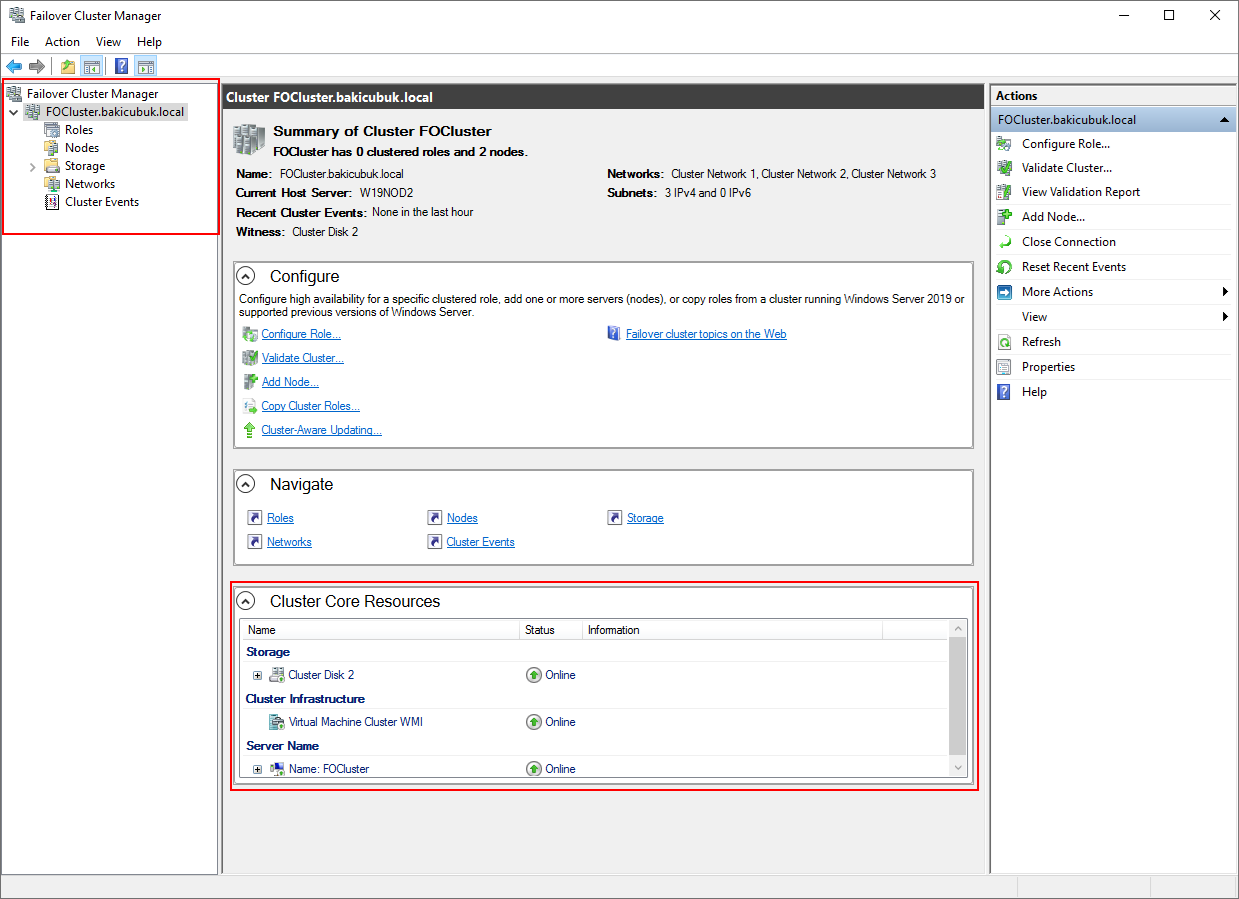
Task: Click the Virtual Machine Cluster WMI icon
Action: click(277, 722)
